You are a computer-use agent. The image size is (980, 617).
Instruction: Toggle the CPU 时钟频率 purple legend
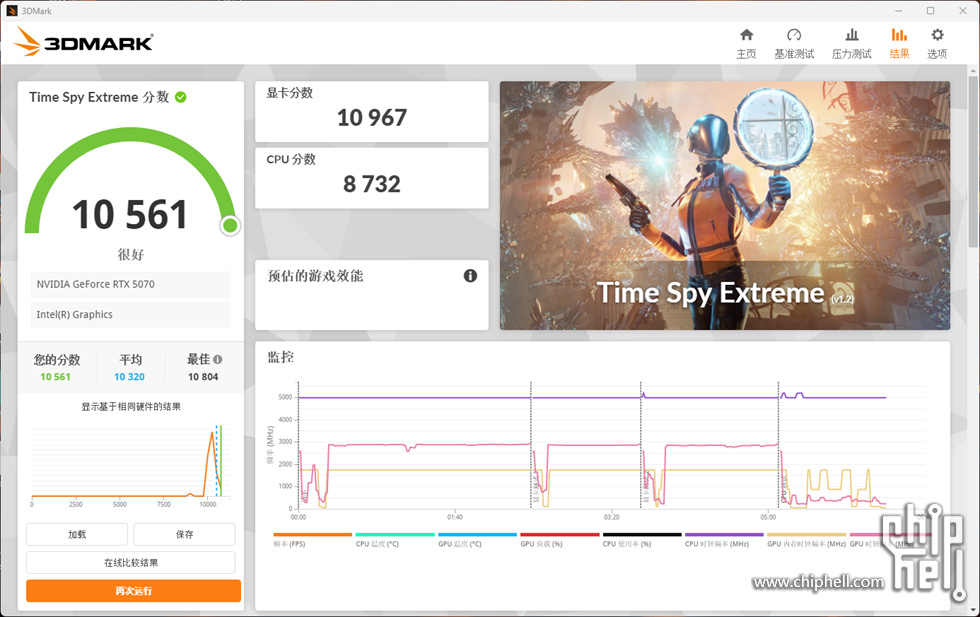point(724,539)
